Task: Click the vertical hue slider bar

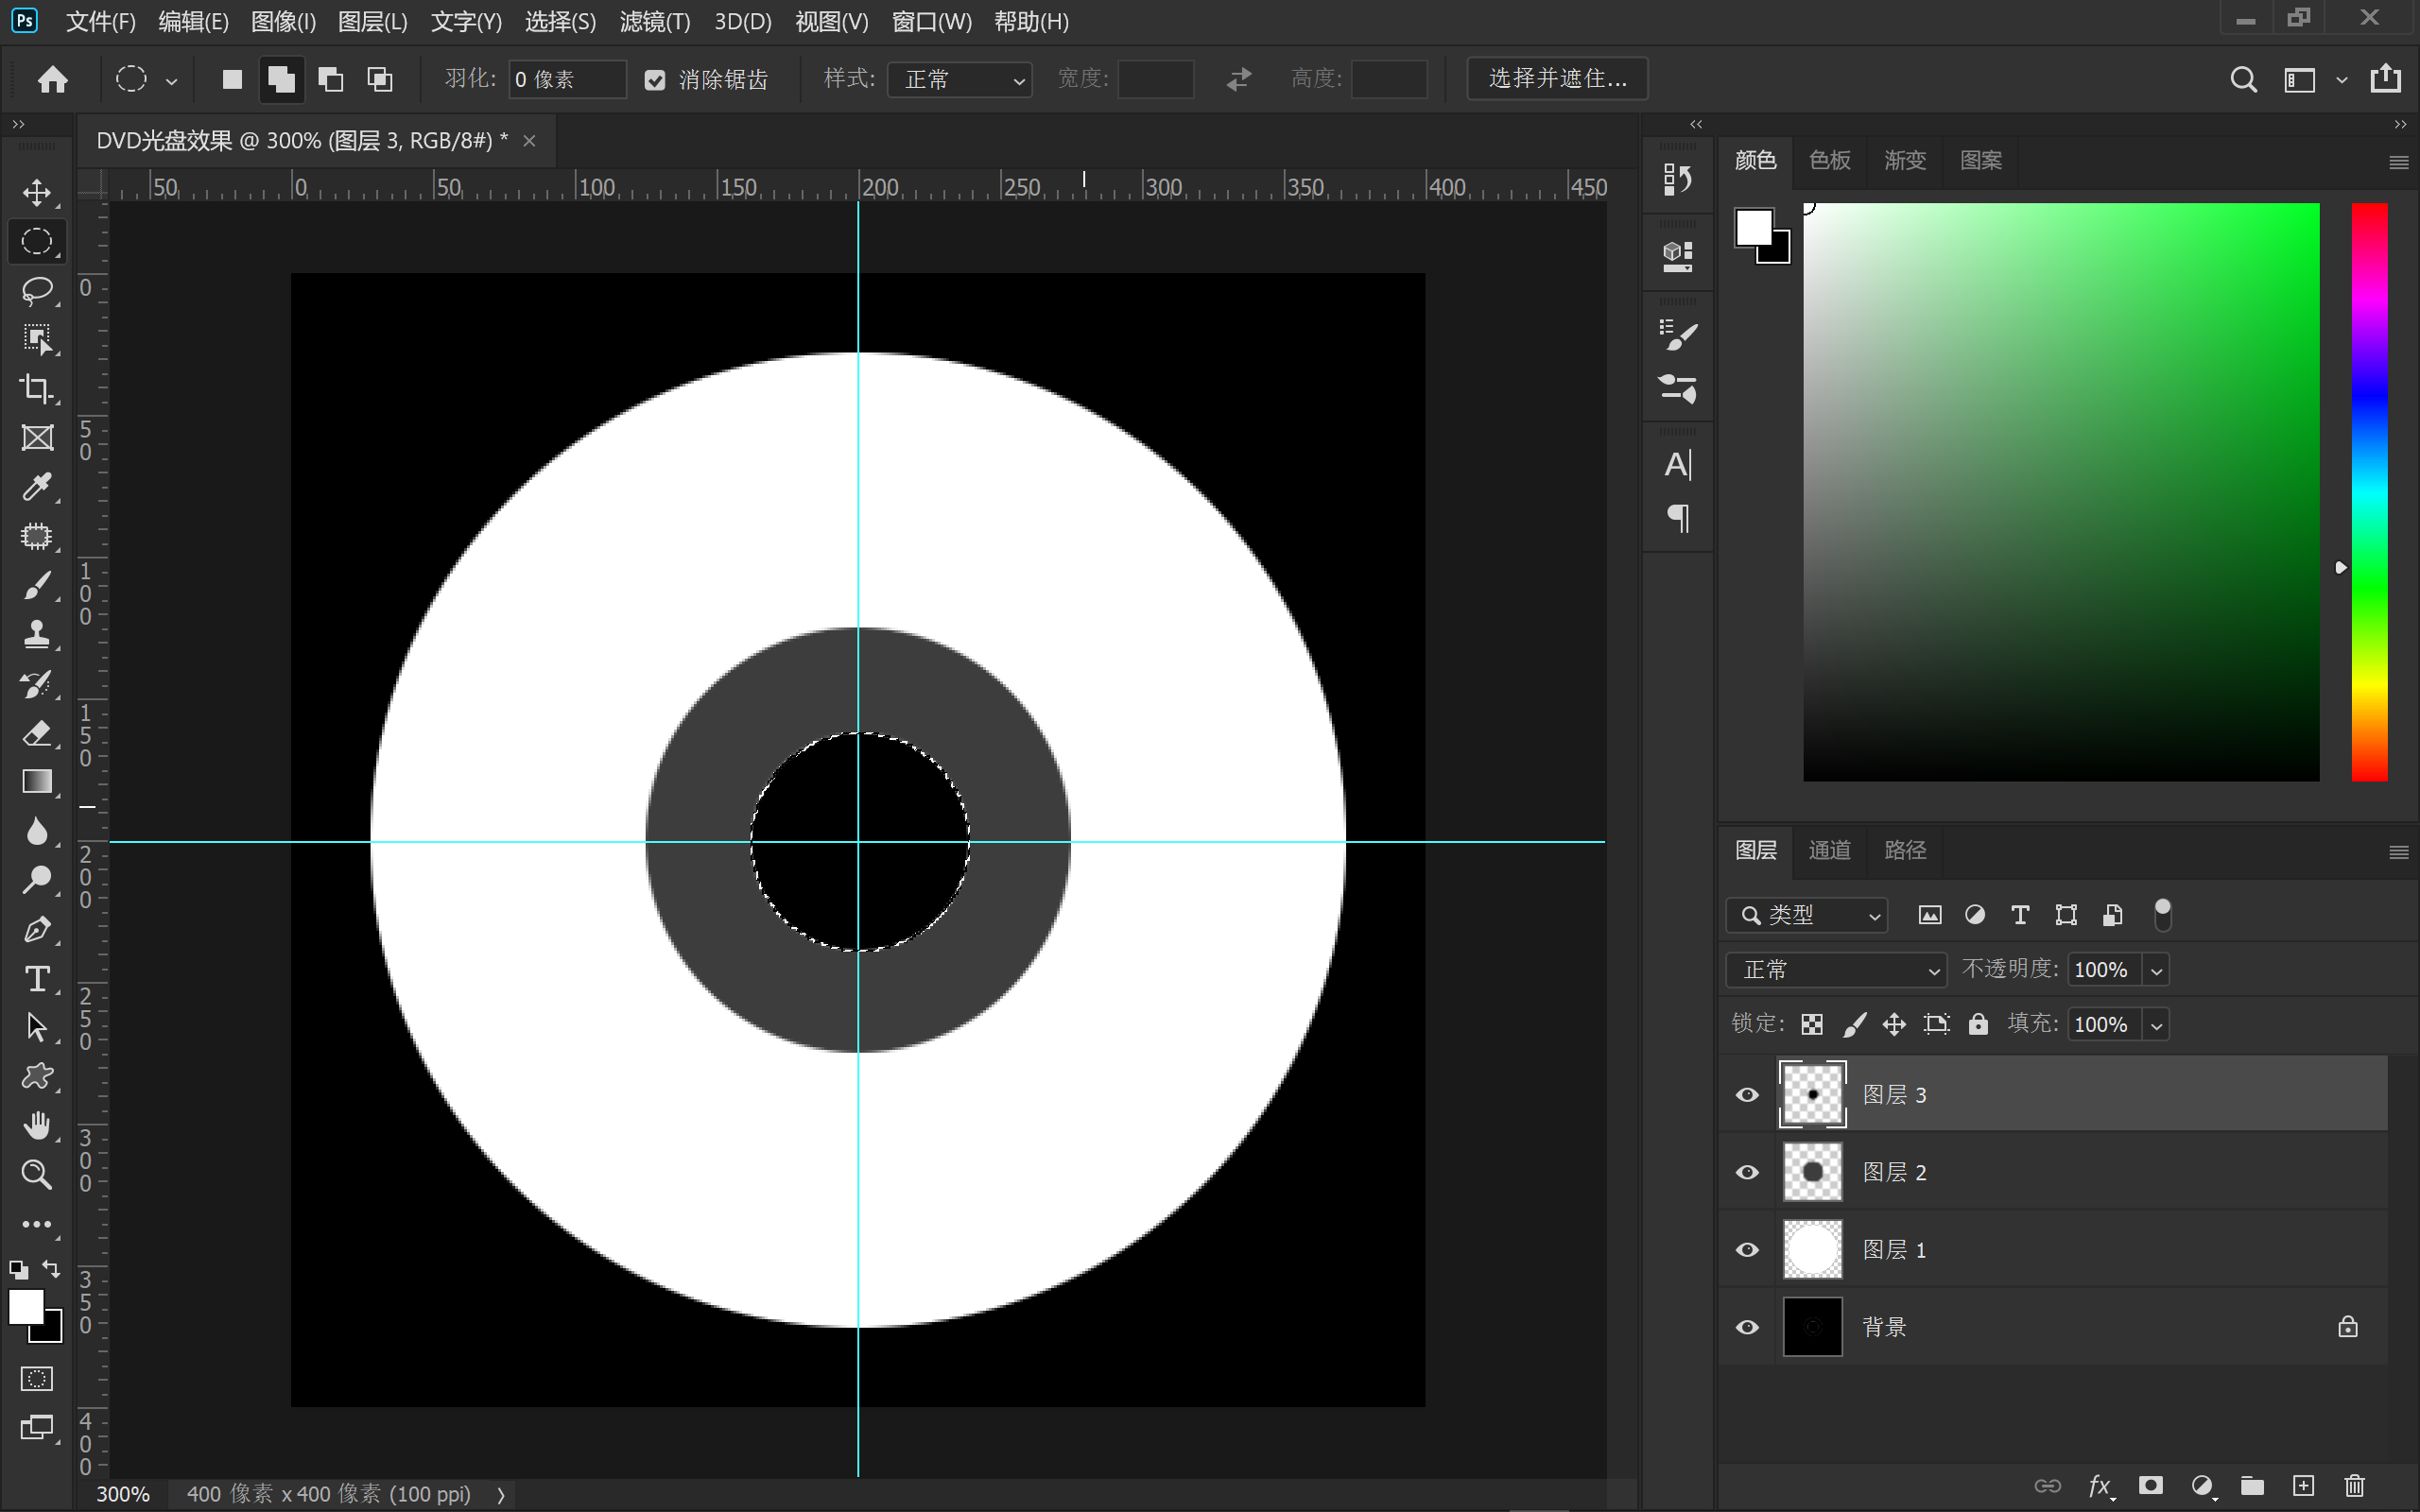Action: point(2368,492)
